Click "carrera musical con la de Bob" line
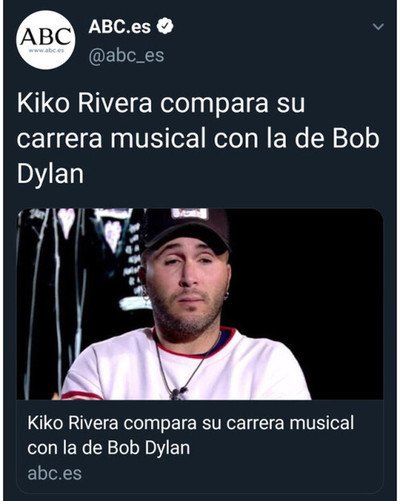This screenshot has height=501, width=400. (x=198, y=139)
